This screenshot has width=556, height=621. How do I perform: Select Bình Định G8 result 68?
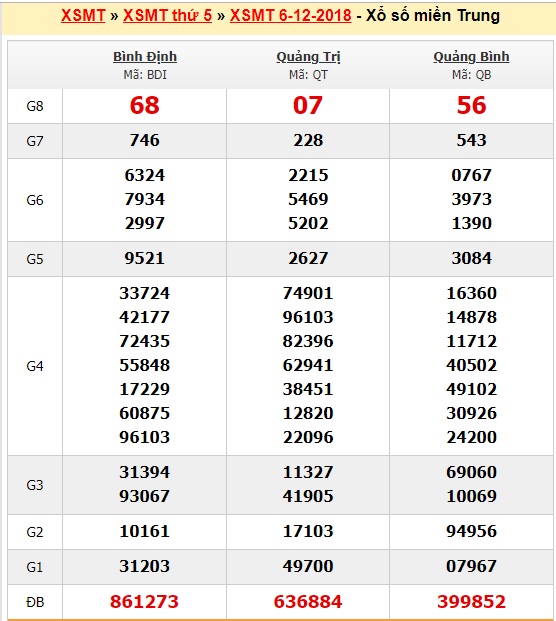pos(145,105)
